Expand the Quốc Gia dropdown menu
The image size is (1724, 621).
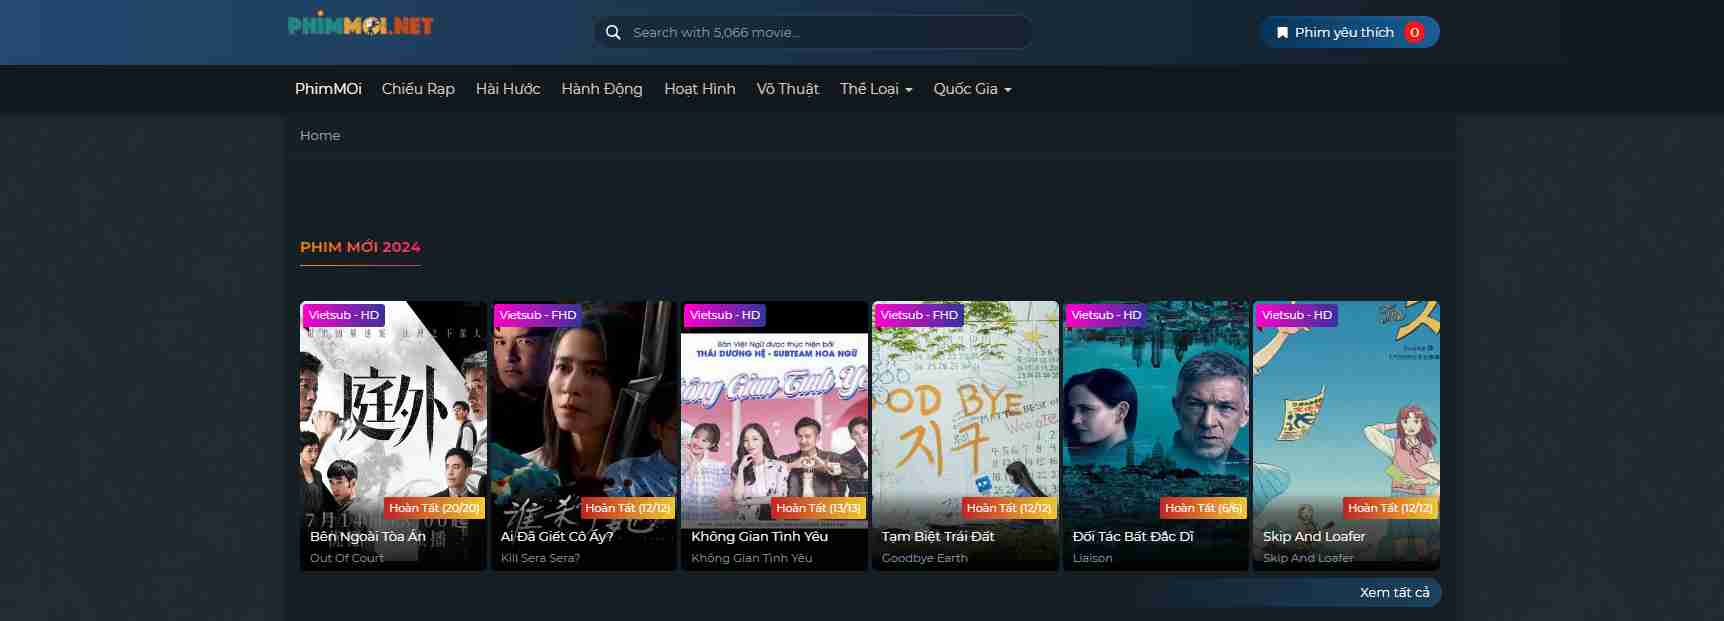[x=972, y=89]
